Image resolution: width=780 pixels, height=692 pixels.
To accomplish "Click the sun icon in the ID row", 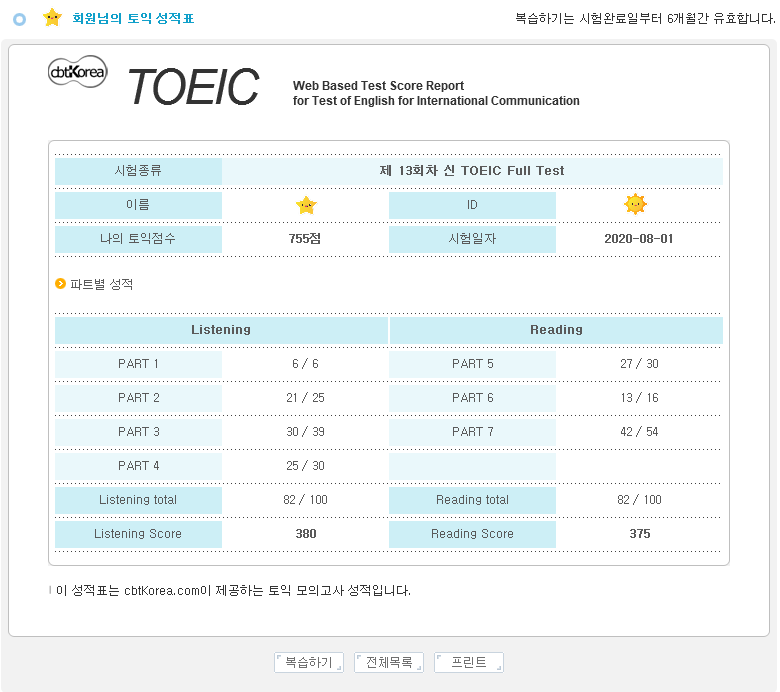I will [635, 204].
